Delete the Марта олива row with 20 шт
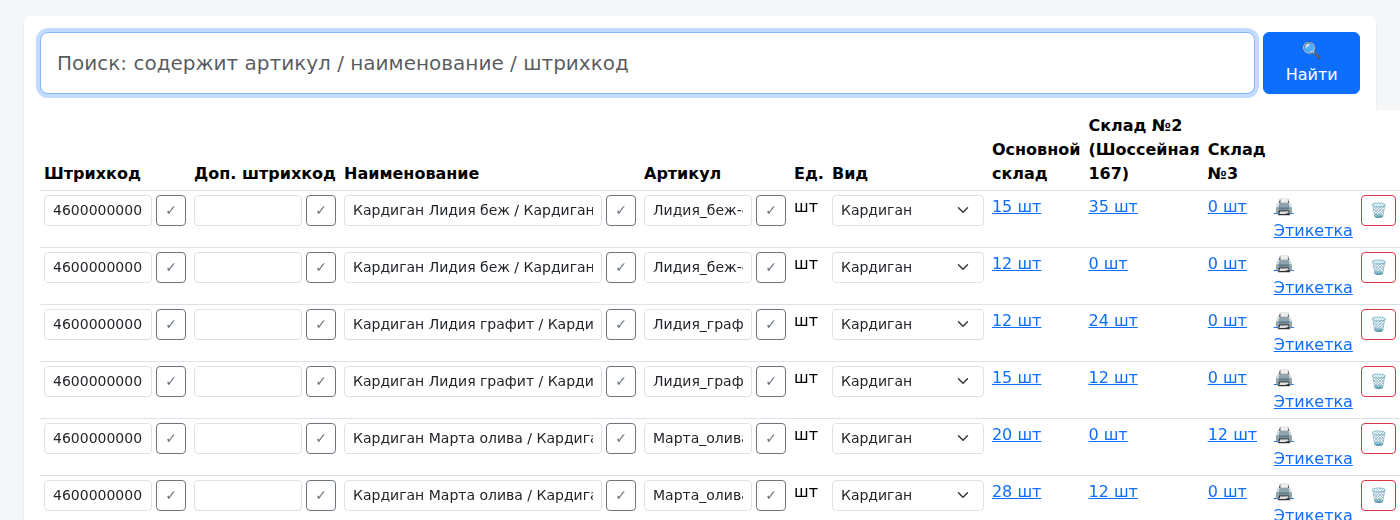The image size is (1400, 520). (x=1378, y=438)
